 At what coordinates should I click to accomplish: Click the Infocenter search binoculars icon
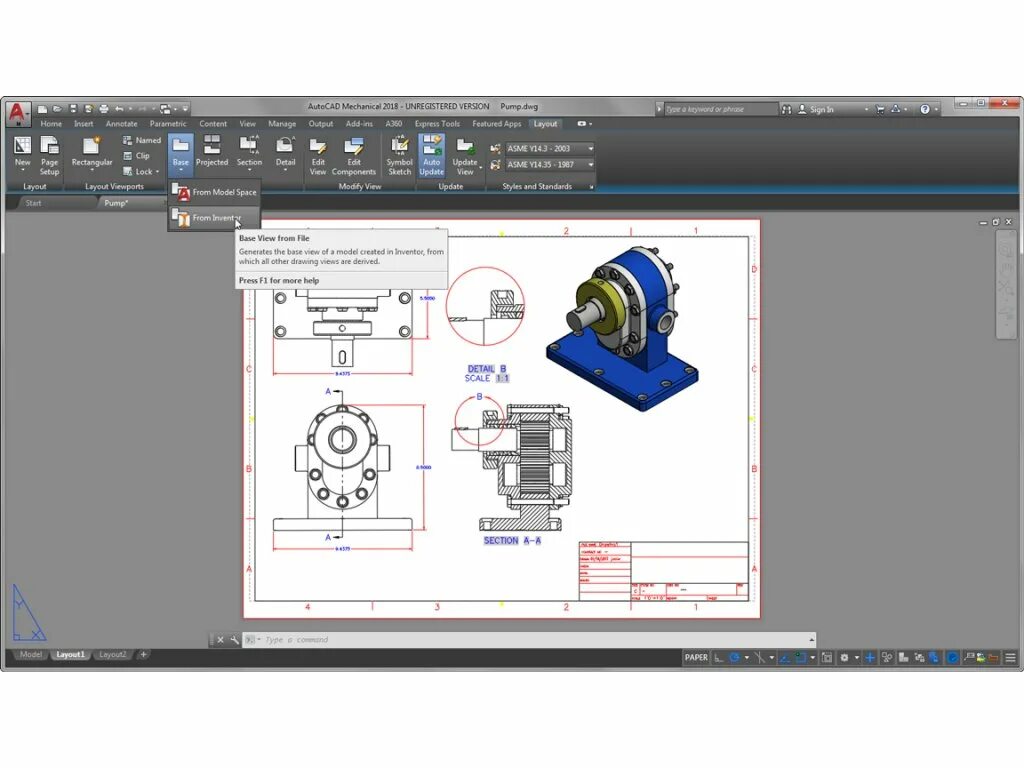tap(787, 110)
